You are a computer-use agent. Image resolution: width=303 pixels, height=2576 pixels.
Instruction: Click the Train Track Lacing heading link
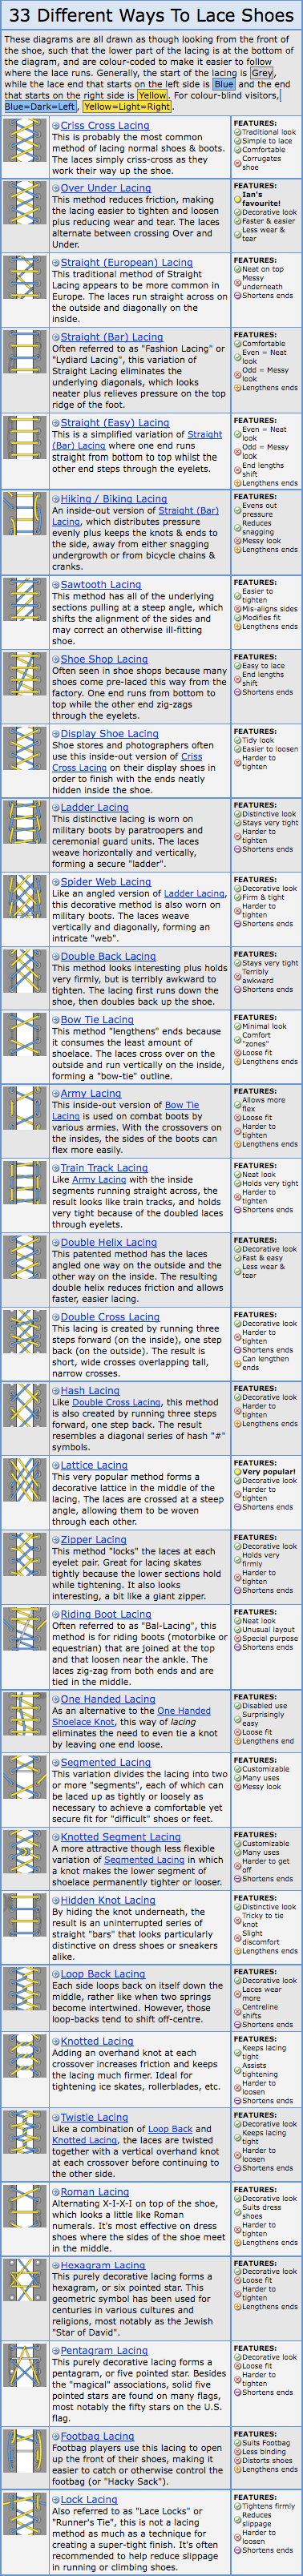tap(104, 1168)
